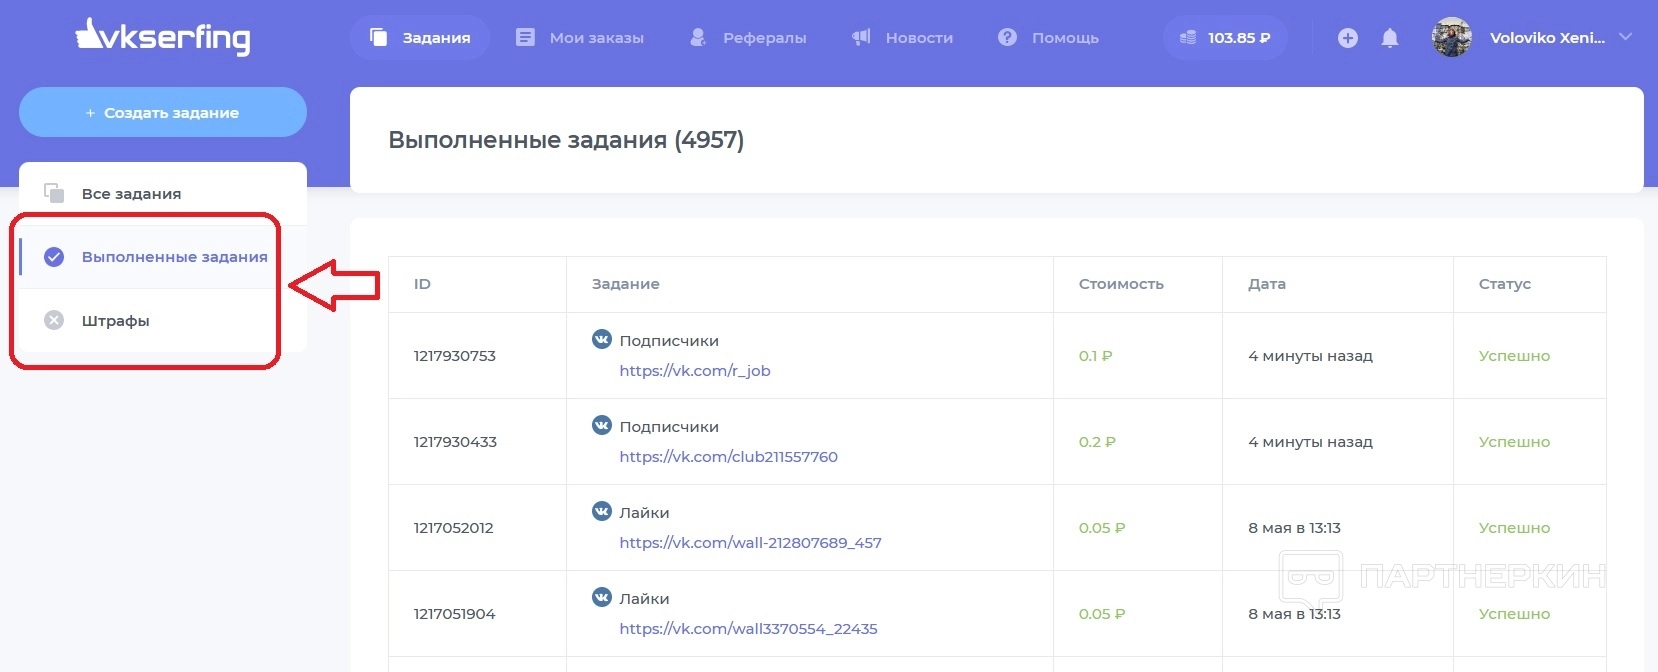
Task: Click VK icon next to first Подписчики task
Action: click(602, 340)
